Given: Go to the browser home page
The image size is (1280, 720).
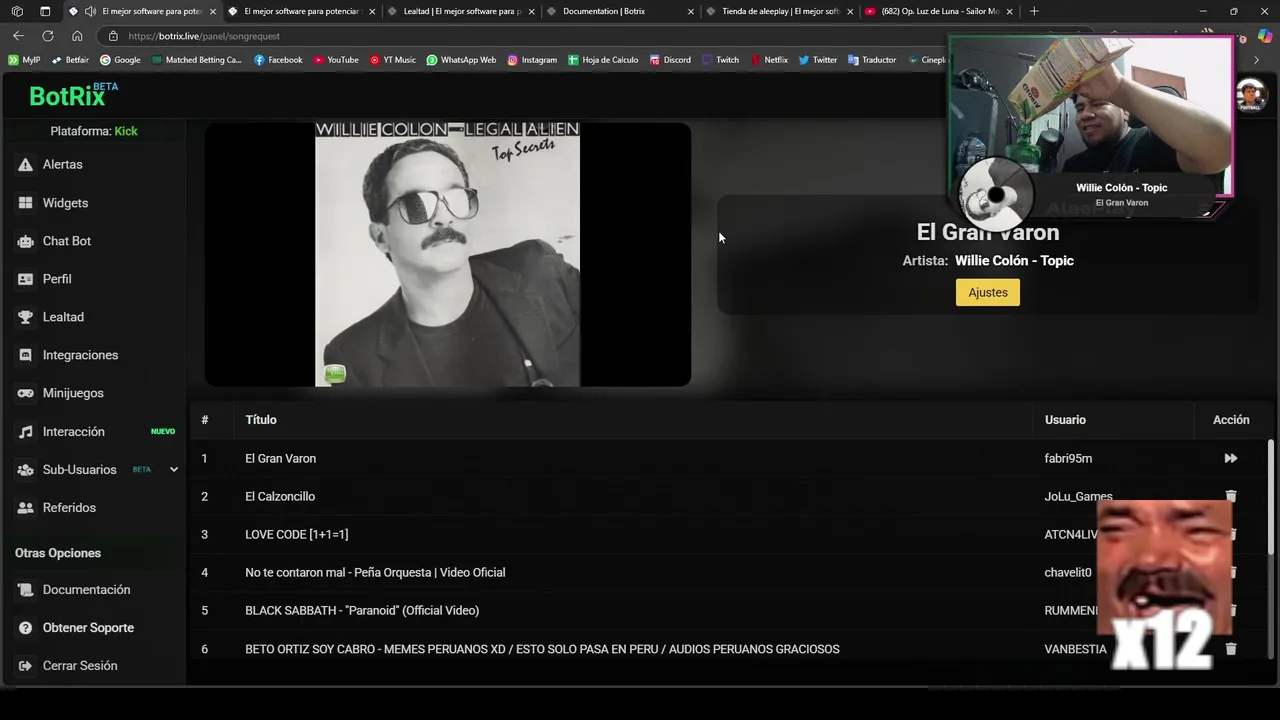Looking at the screenshot, I should (77, 36).
